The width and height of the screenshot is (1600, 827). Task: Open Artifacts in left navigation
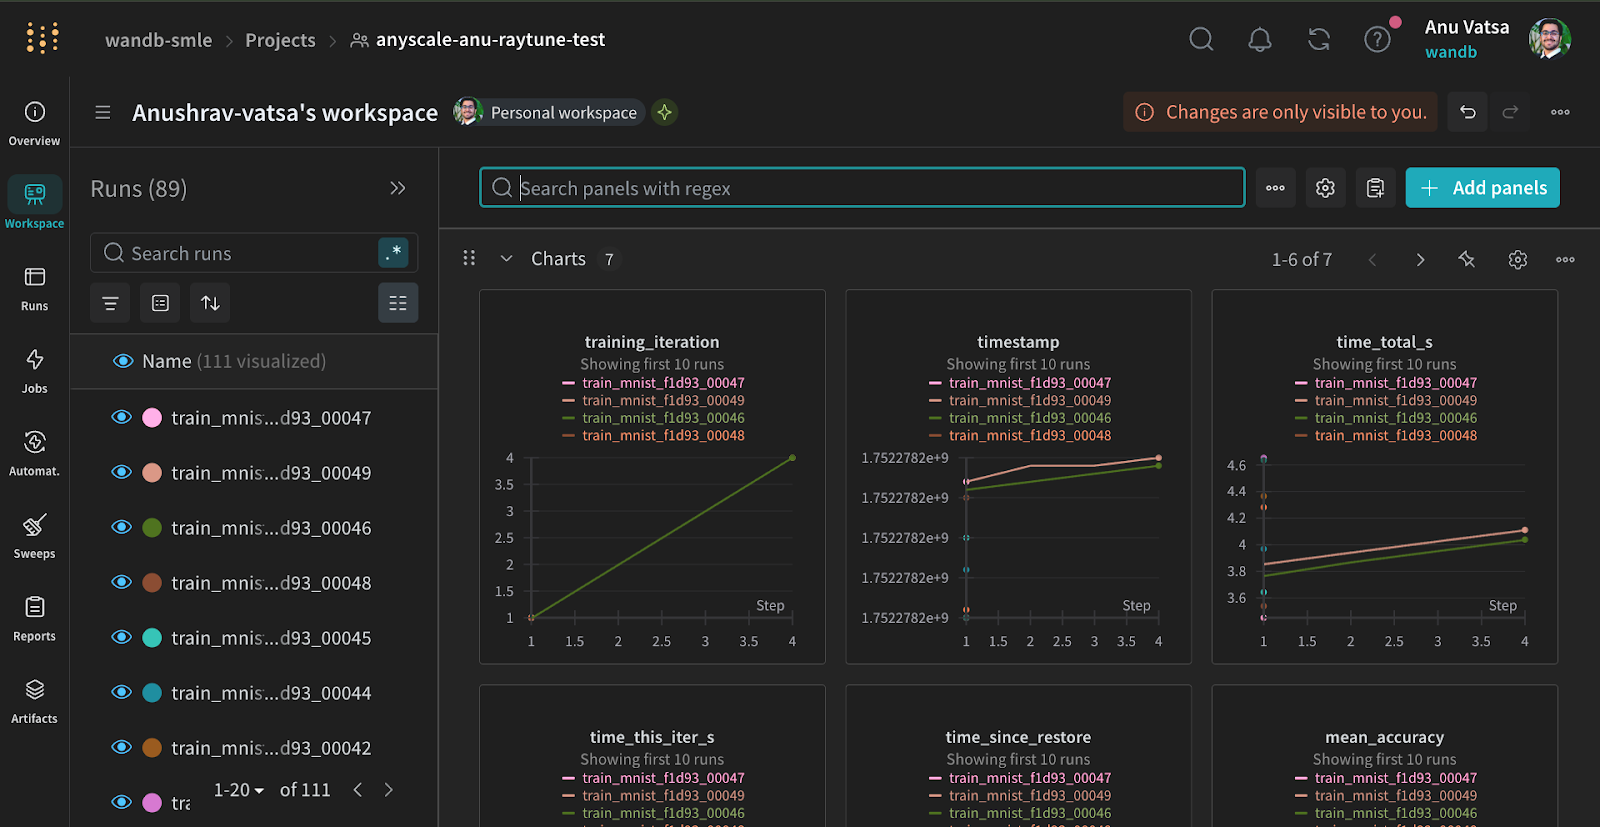(34, 701)
